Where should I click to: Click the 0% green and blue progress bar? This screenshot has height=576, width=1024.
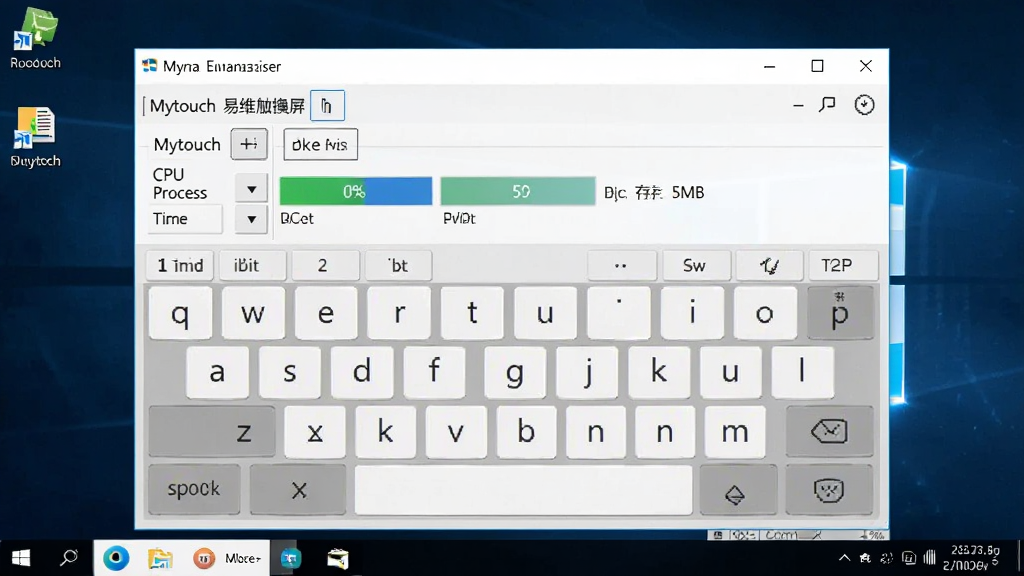[356, 191]
